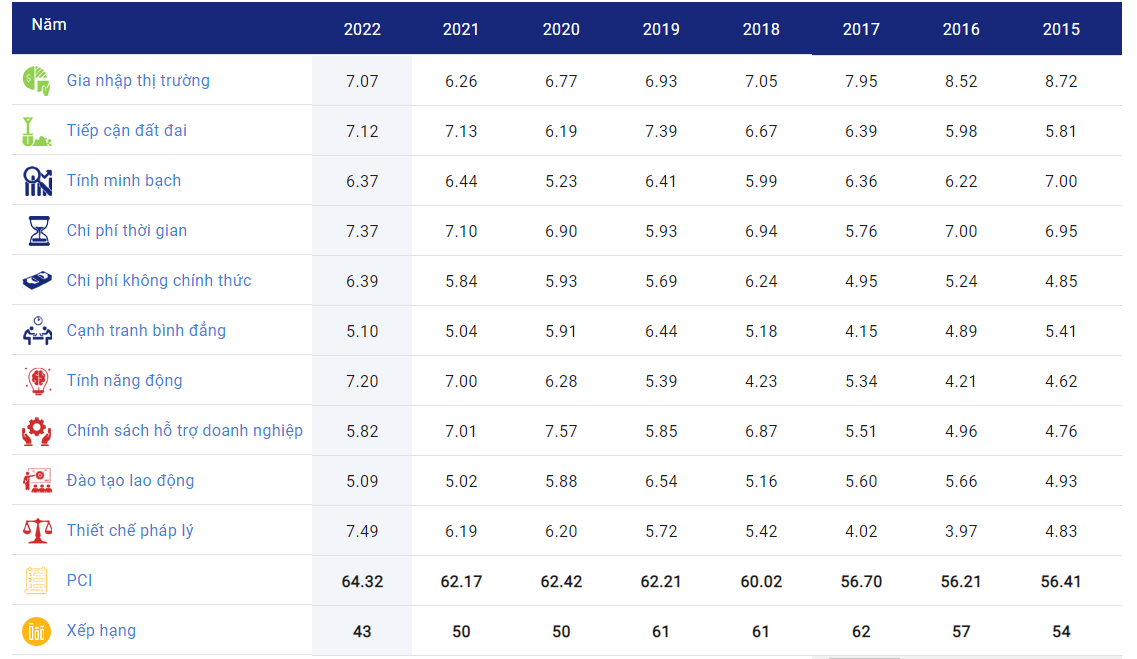The width and height of the screenshot is (1137, 659).
Task: Click the Cạnh tranh bình đẳng icon
Action: 37,331
